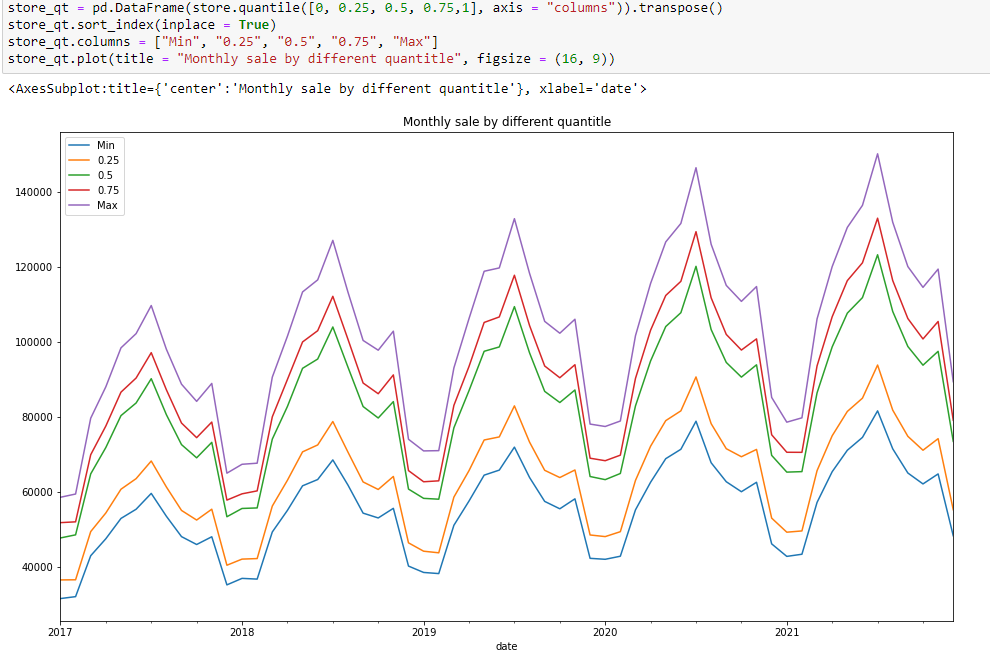Select the Min legend entry
Viewport: 990px width, 660px height.
point(103,145)
